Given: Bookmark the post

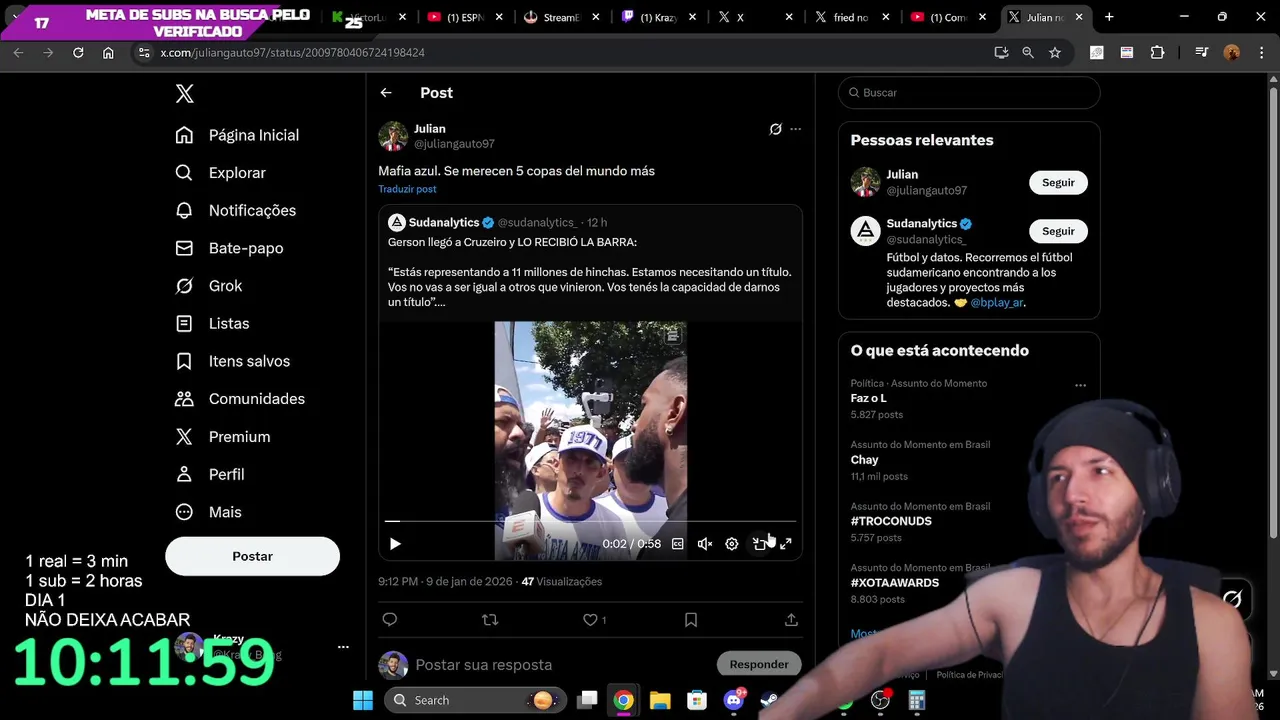Looking at the screenshot, I should (691, 620).
